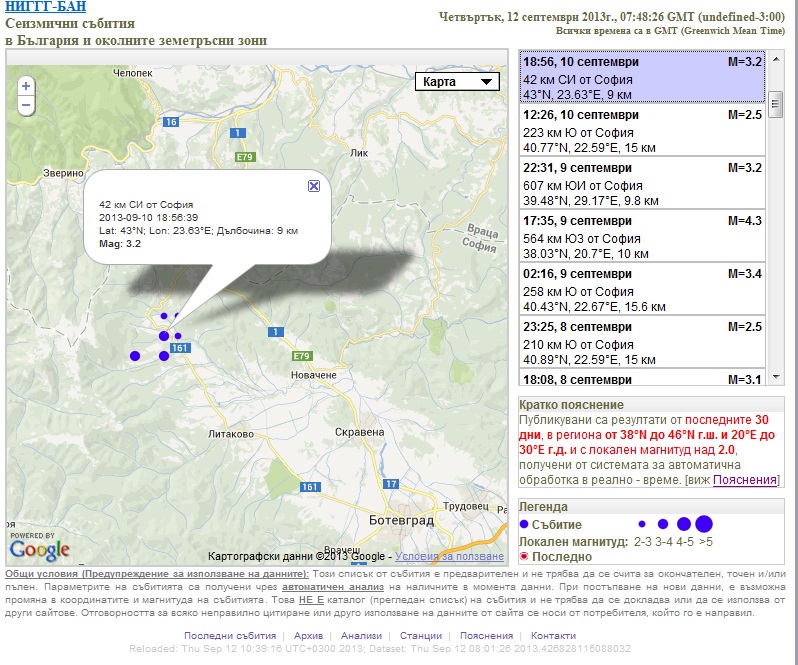Screen dimensions: 798x665
Task: Click the Зверино label on map
Action: point(63,173)
